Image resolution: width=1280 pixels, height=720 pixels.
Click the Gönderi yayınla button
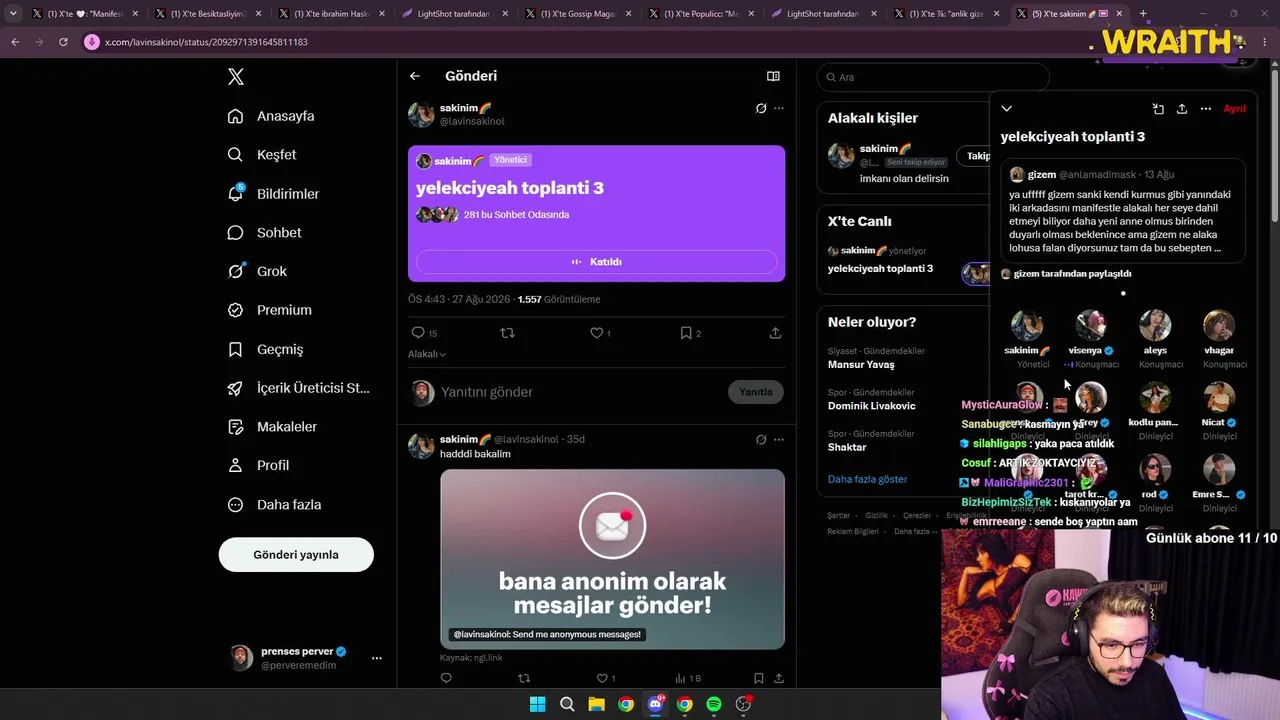tap(296, 555)
